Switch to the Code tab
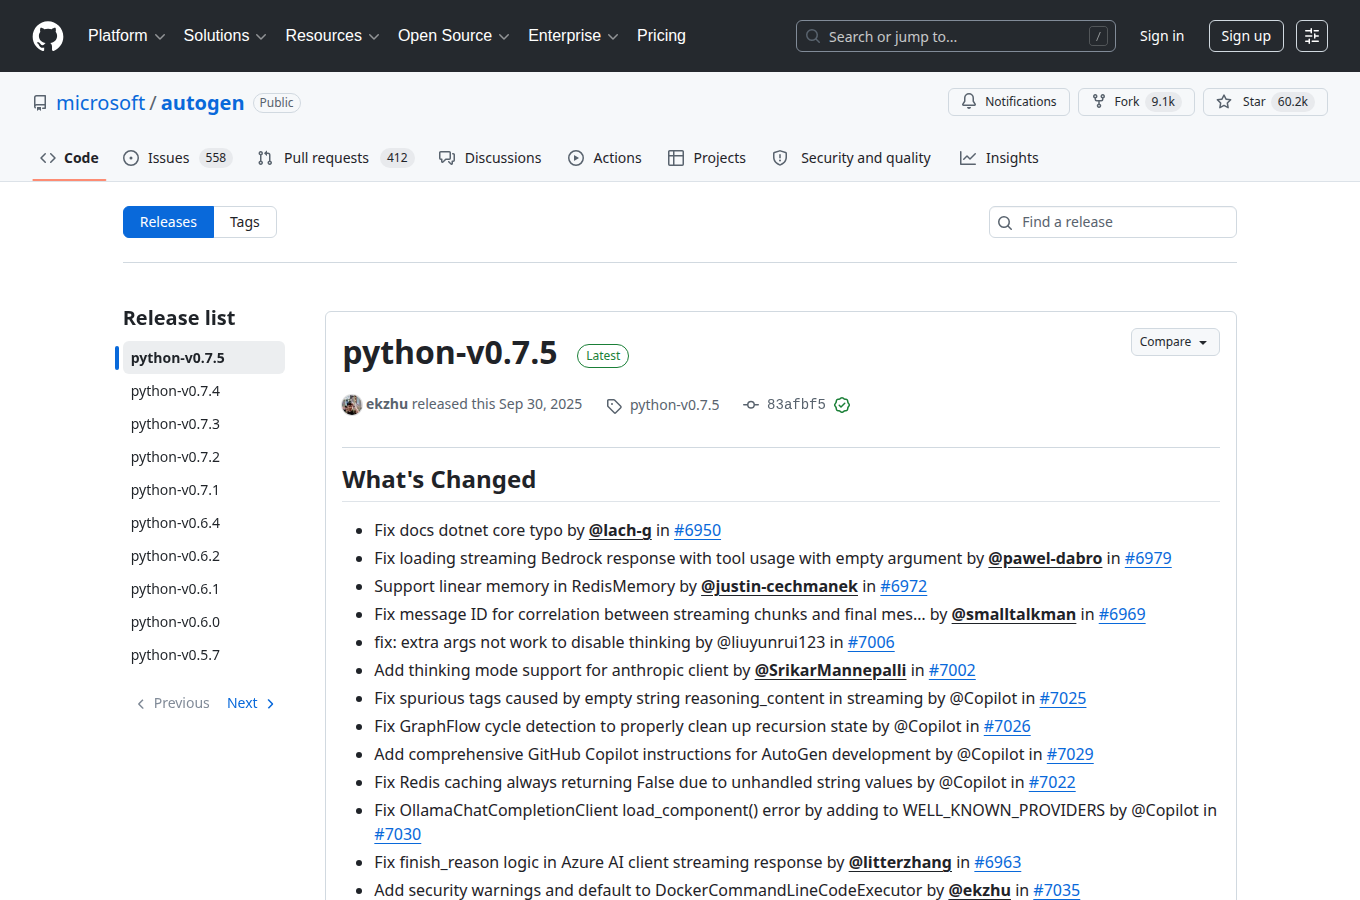The height and width of the screenshot is (900, 1360). click(x=69, y=158)
